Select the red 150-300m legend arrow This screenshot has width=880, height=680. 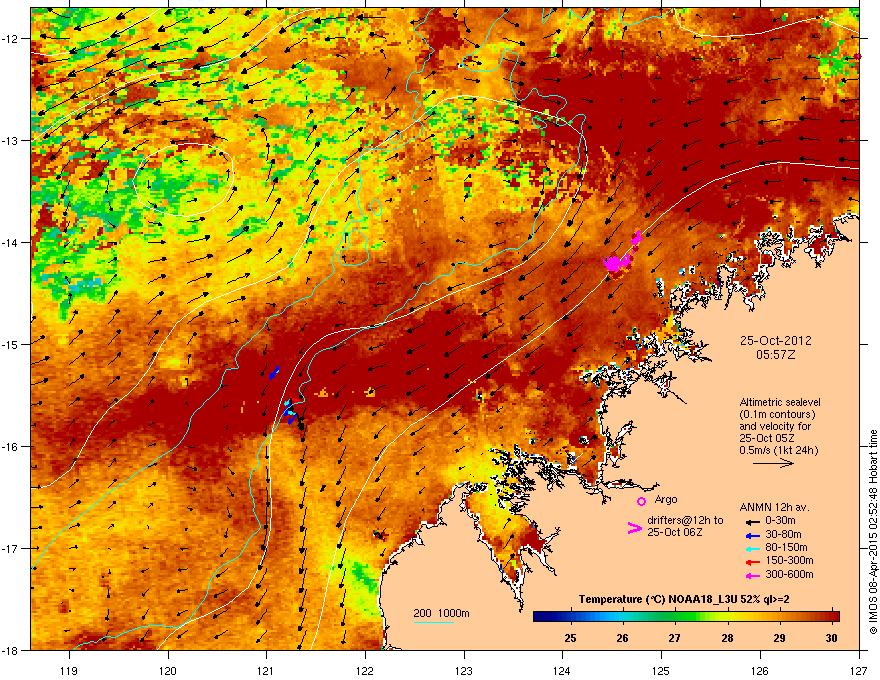tap(752, 562)
